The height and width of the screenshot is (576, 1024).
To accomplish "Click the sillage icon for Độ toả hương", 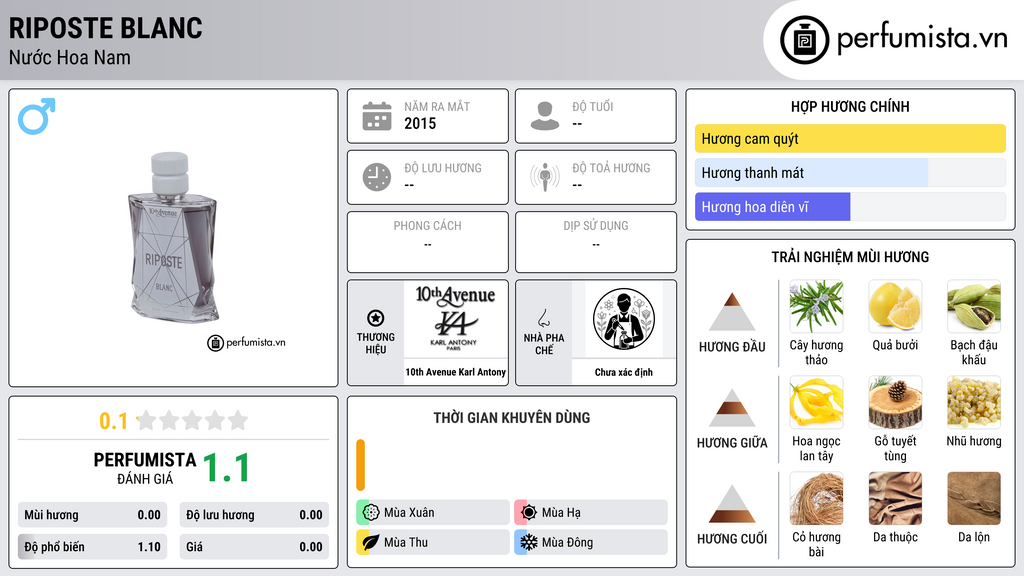I will (x=545, y=177).
